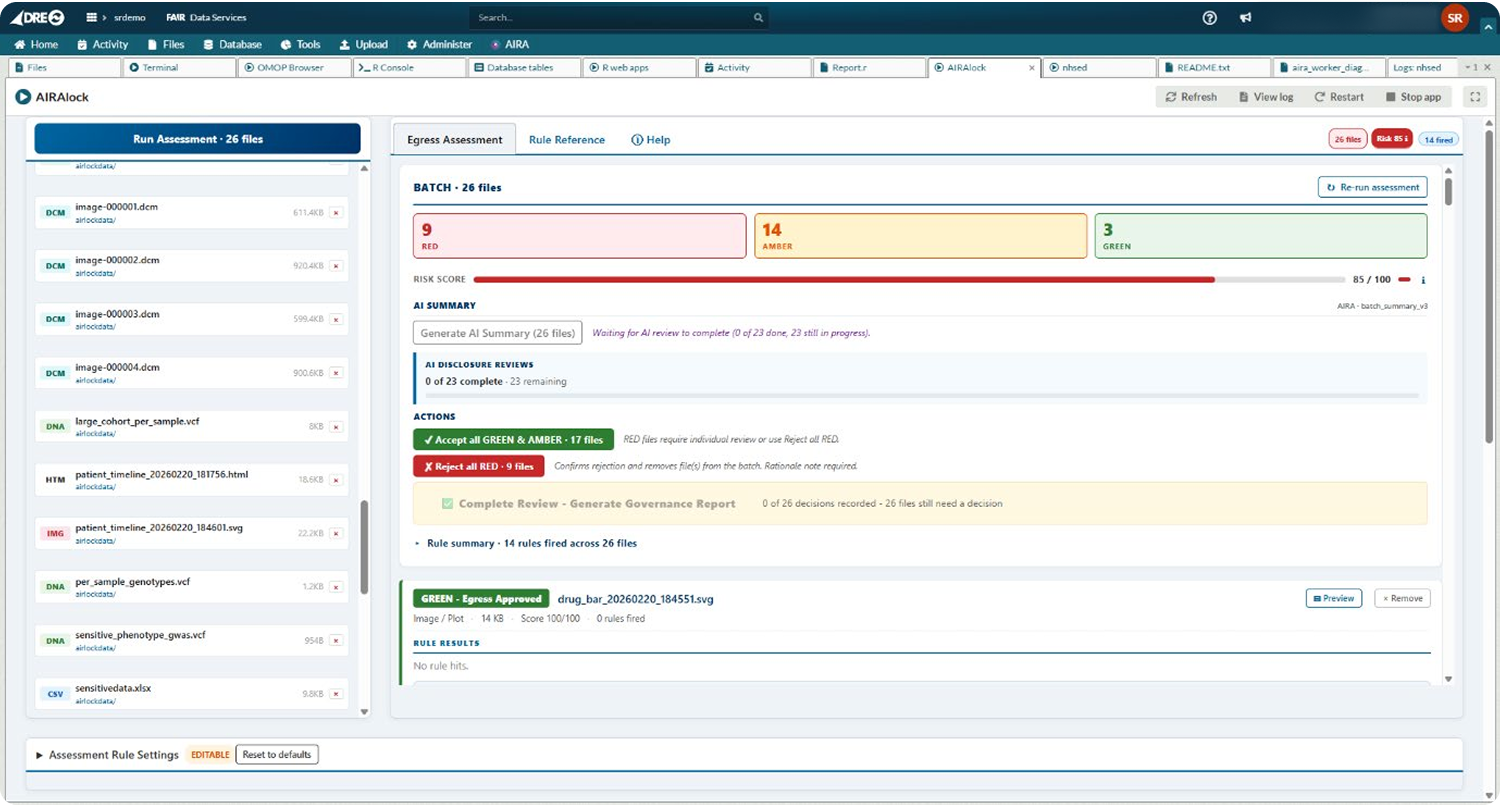This screenshot has height=805, width=1500.
Task: Remove sensitivedata.xlsx from the list
Action: [x=336, y=694]
